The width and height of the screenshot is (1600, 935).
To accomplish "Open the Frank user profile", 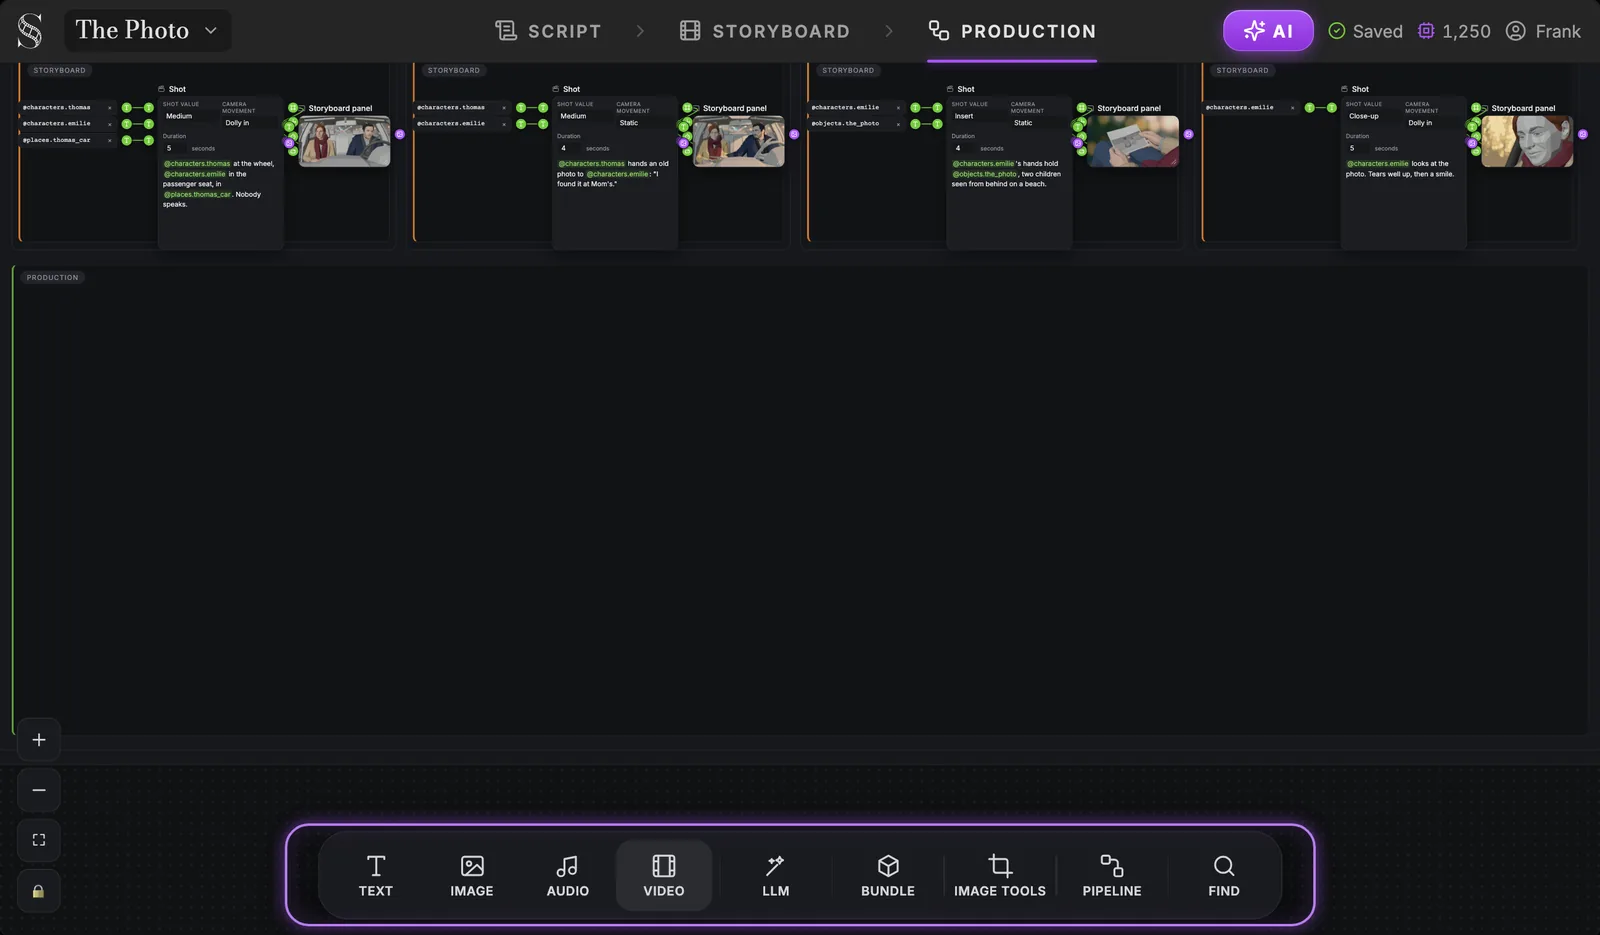I will (1543, 31).
